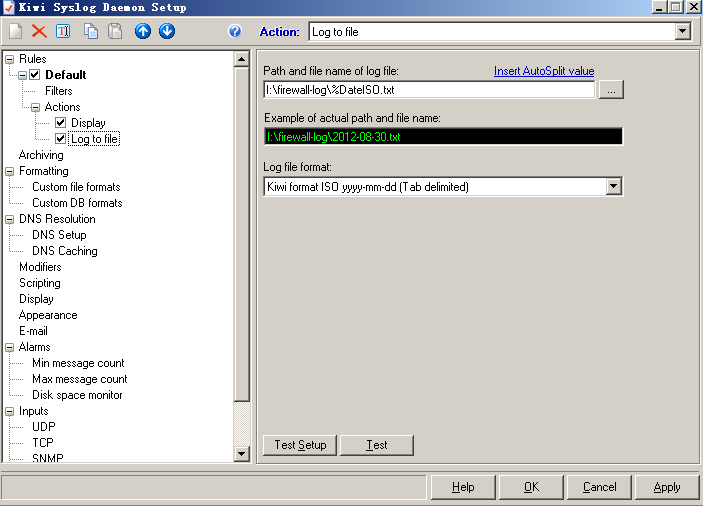This screenshot has height=506, width=703.
Task: Move item down with blue arrow
Action: click(x=167, y=31)
